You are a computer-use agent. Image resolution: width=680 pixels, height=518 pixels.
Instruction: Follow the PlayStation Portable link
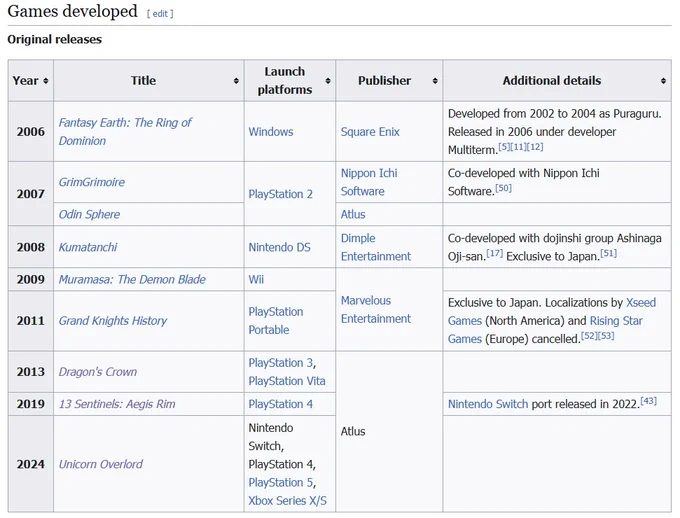[276, 321]
